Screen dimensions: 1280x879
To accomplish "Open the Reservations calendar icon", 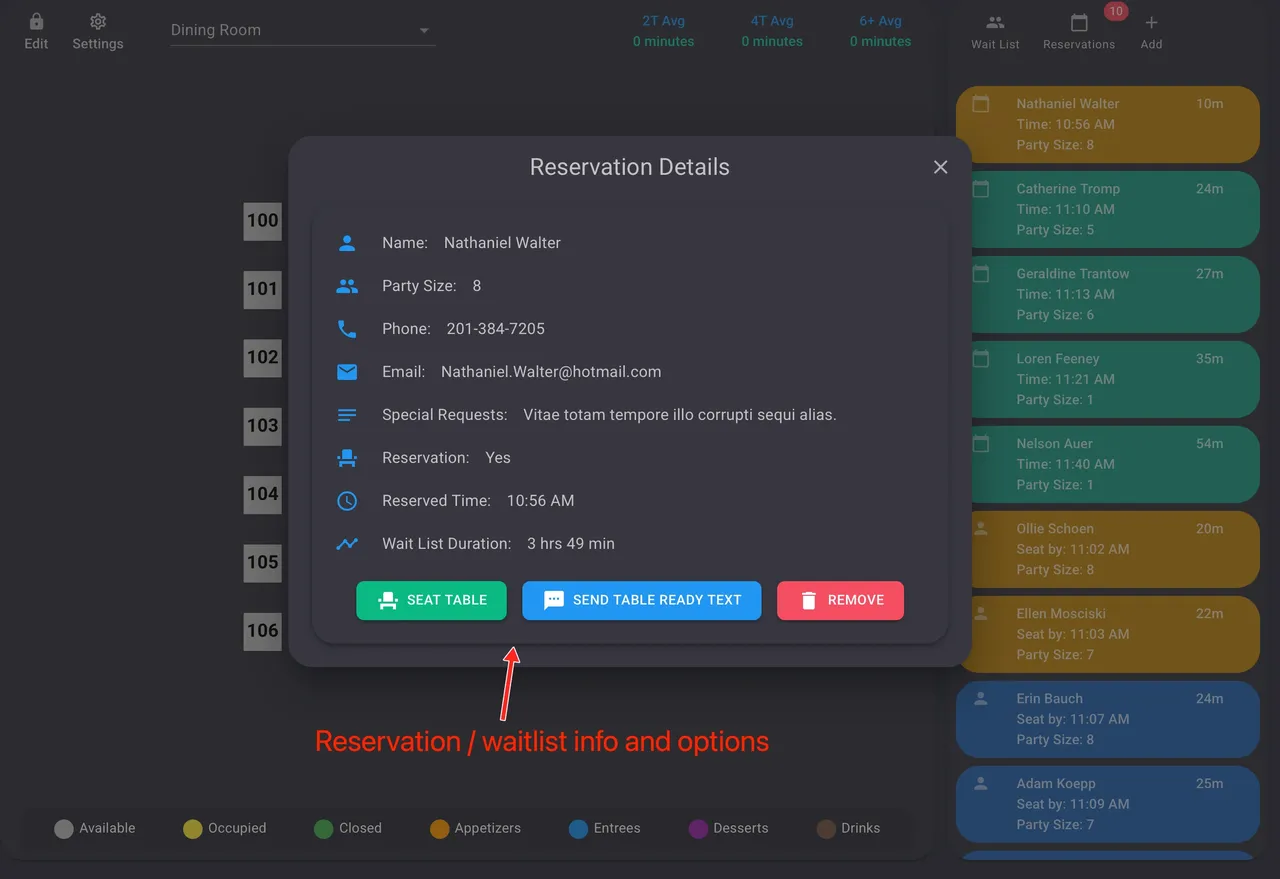I will coord(1078,23).
